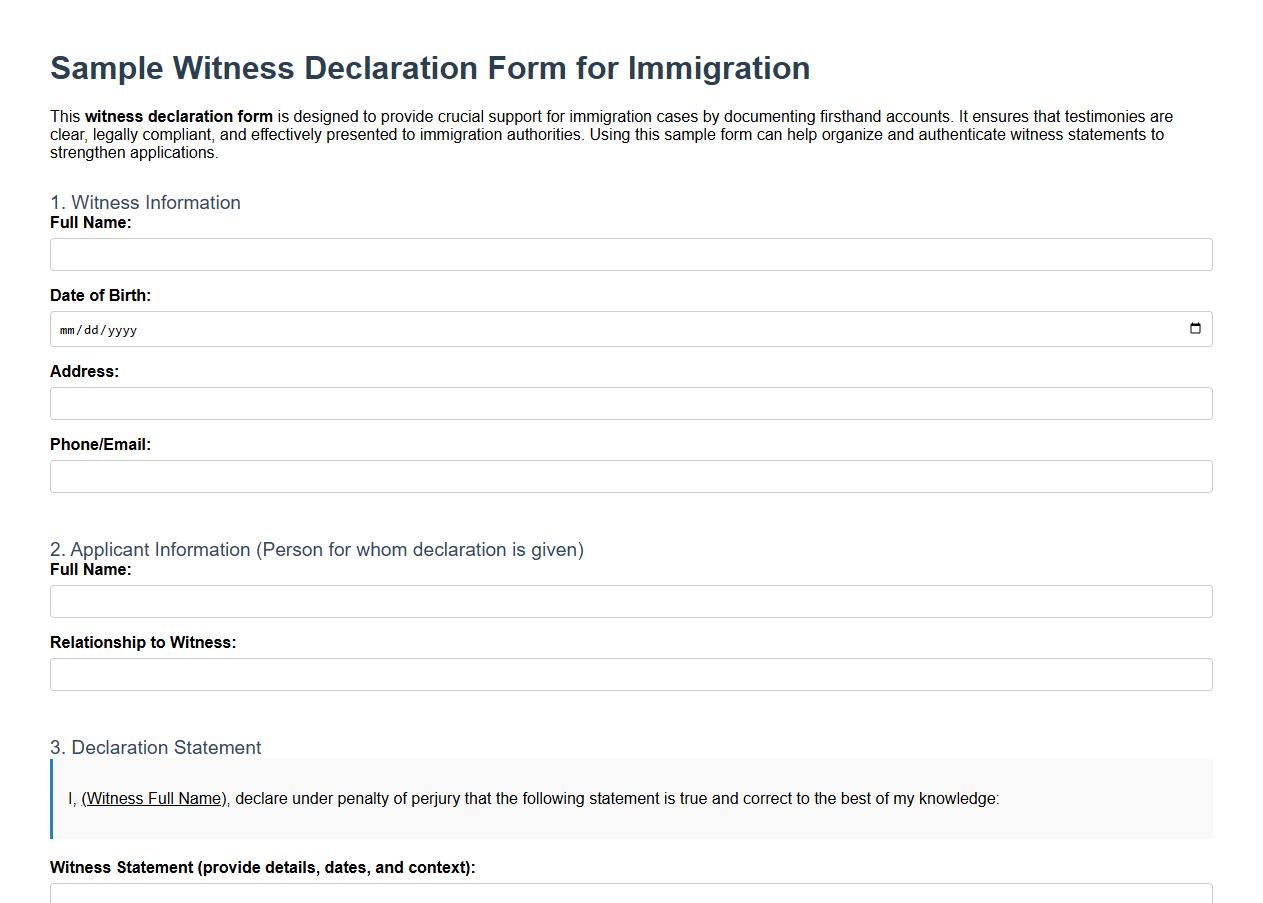Select the yyyy segment in the date field
1263x903 pixels.
(122, 328)
